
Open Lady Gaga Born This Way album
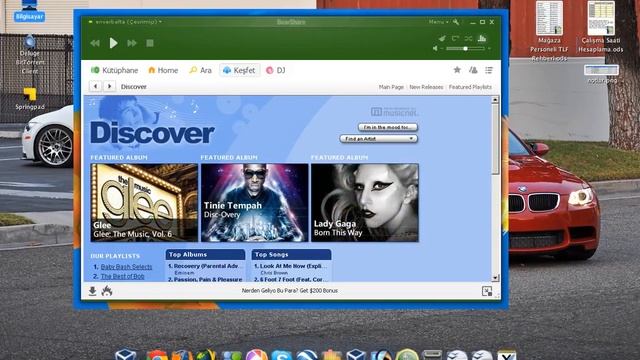click(x=365, y=203)
